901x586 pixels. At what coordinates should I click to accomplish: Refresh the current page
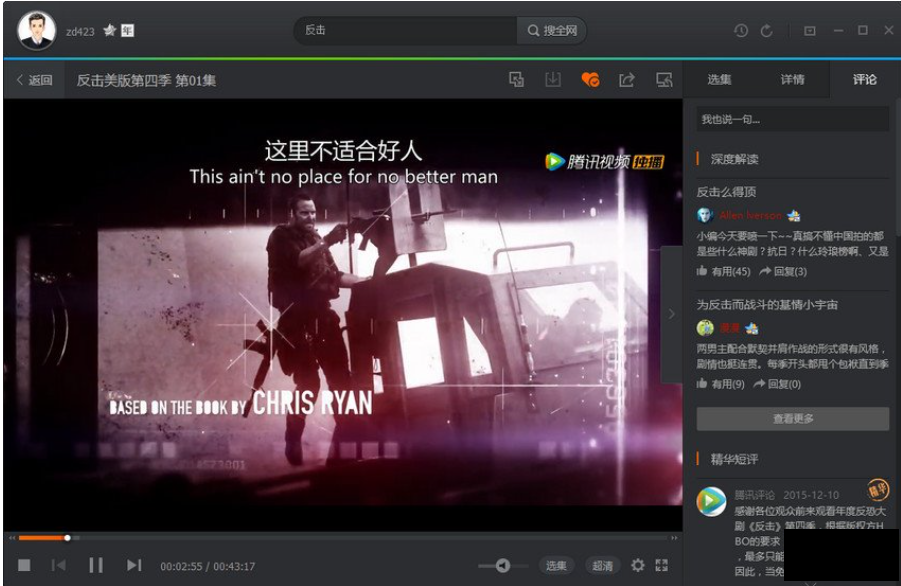(767, 30)
